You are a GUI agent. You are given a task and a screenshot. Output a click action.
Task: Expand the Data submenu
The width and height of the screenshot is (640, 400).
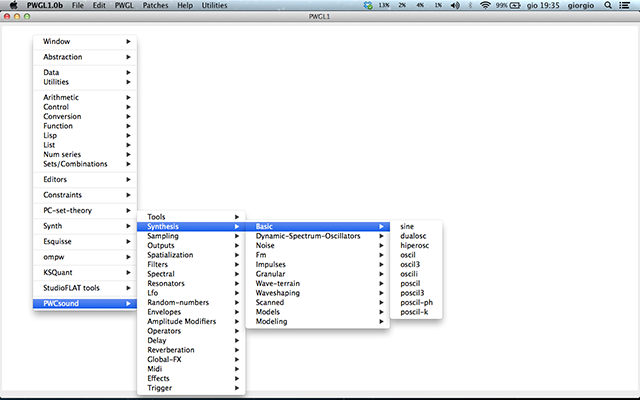tap(85, 72)
